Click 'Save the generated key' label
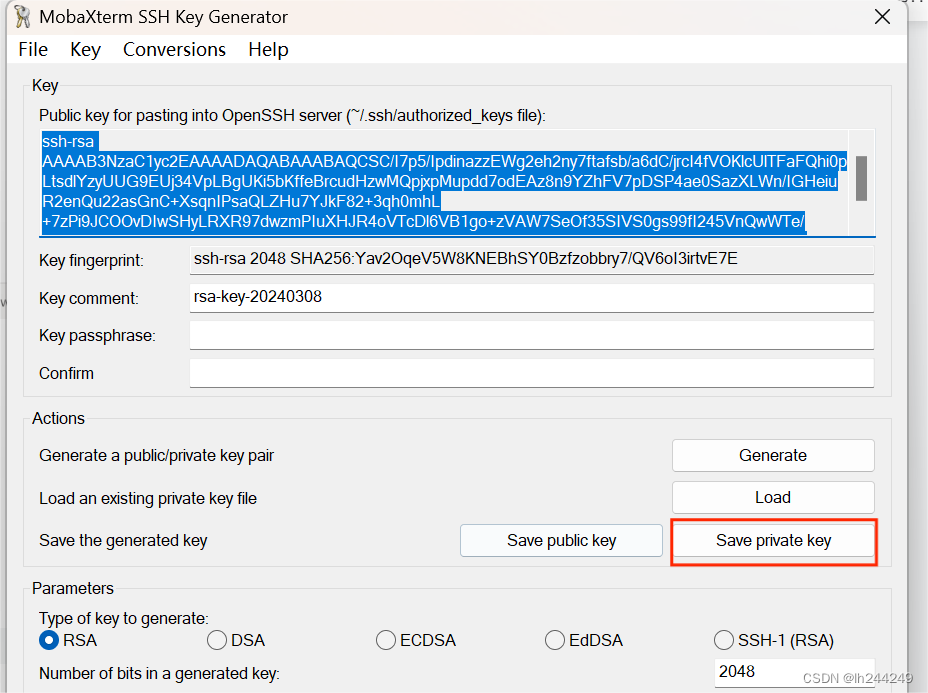Screen dimensions: 928x693 pos(123,540)
